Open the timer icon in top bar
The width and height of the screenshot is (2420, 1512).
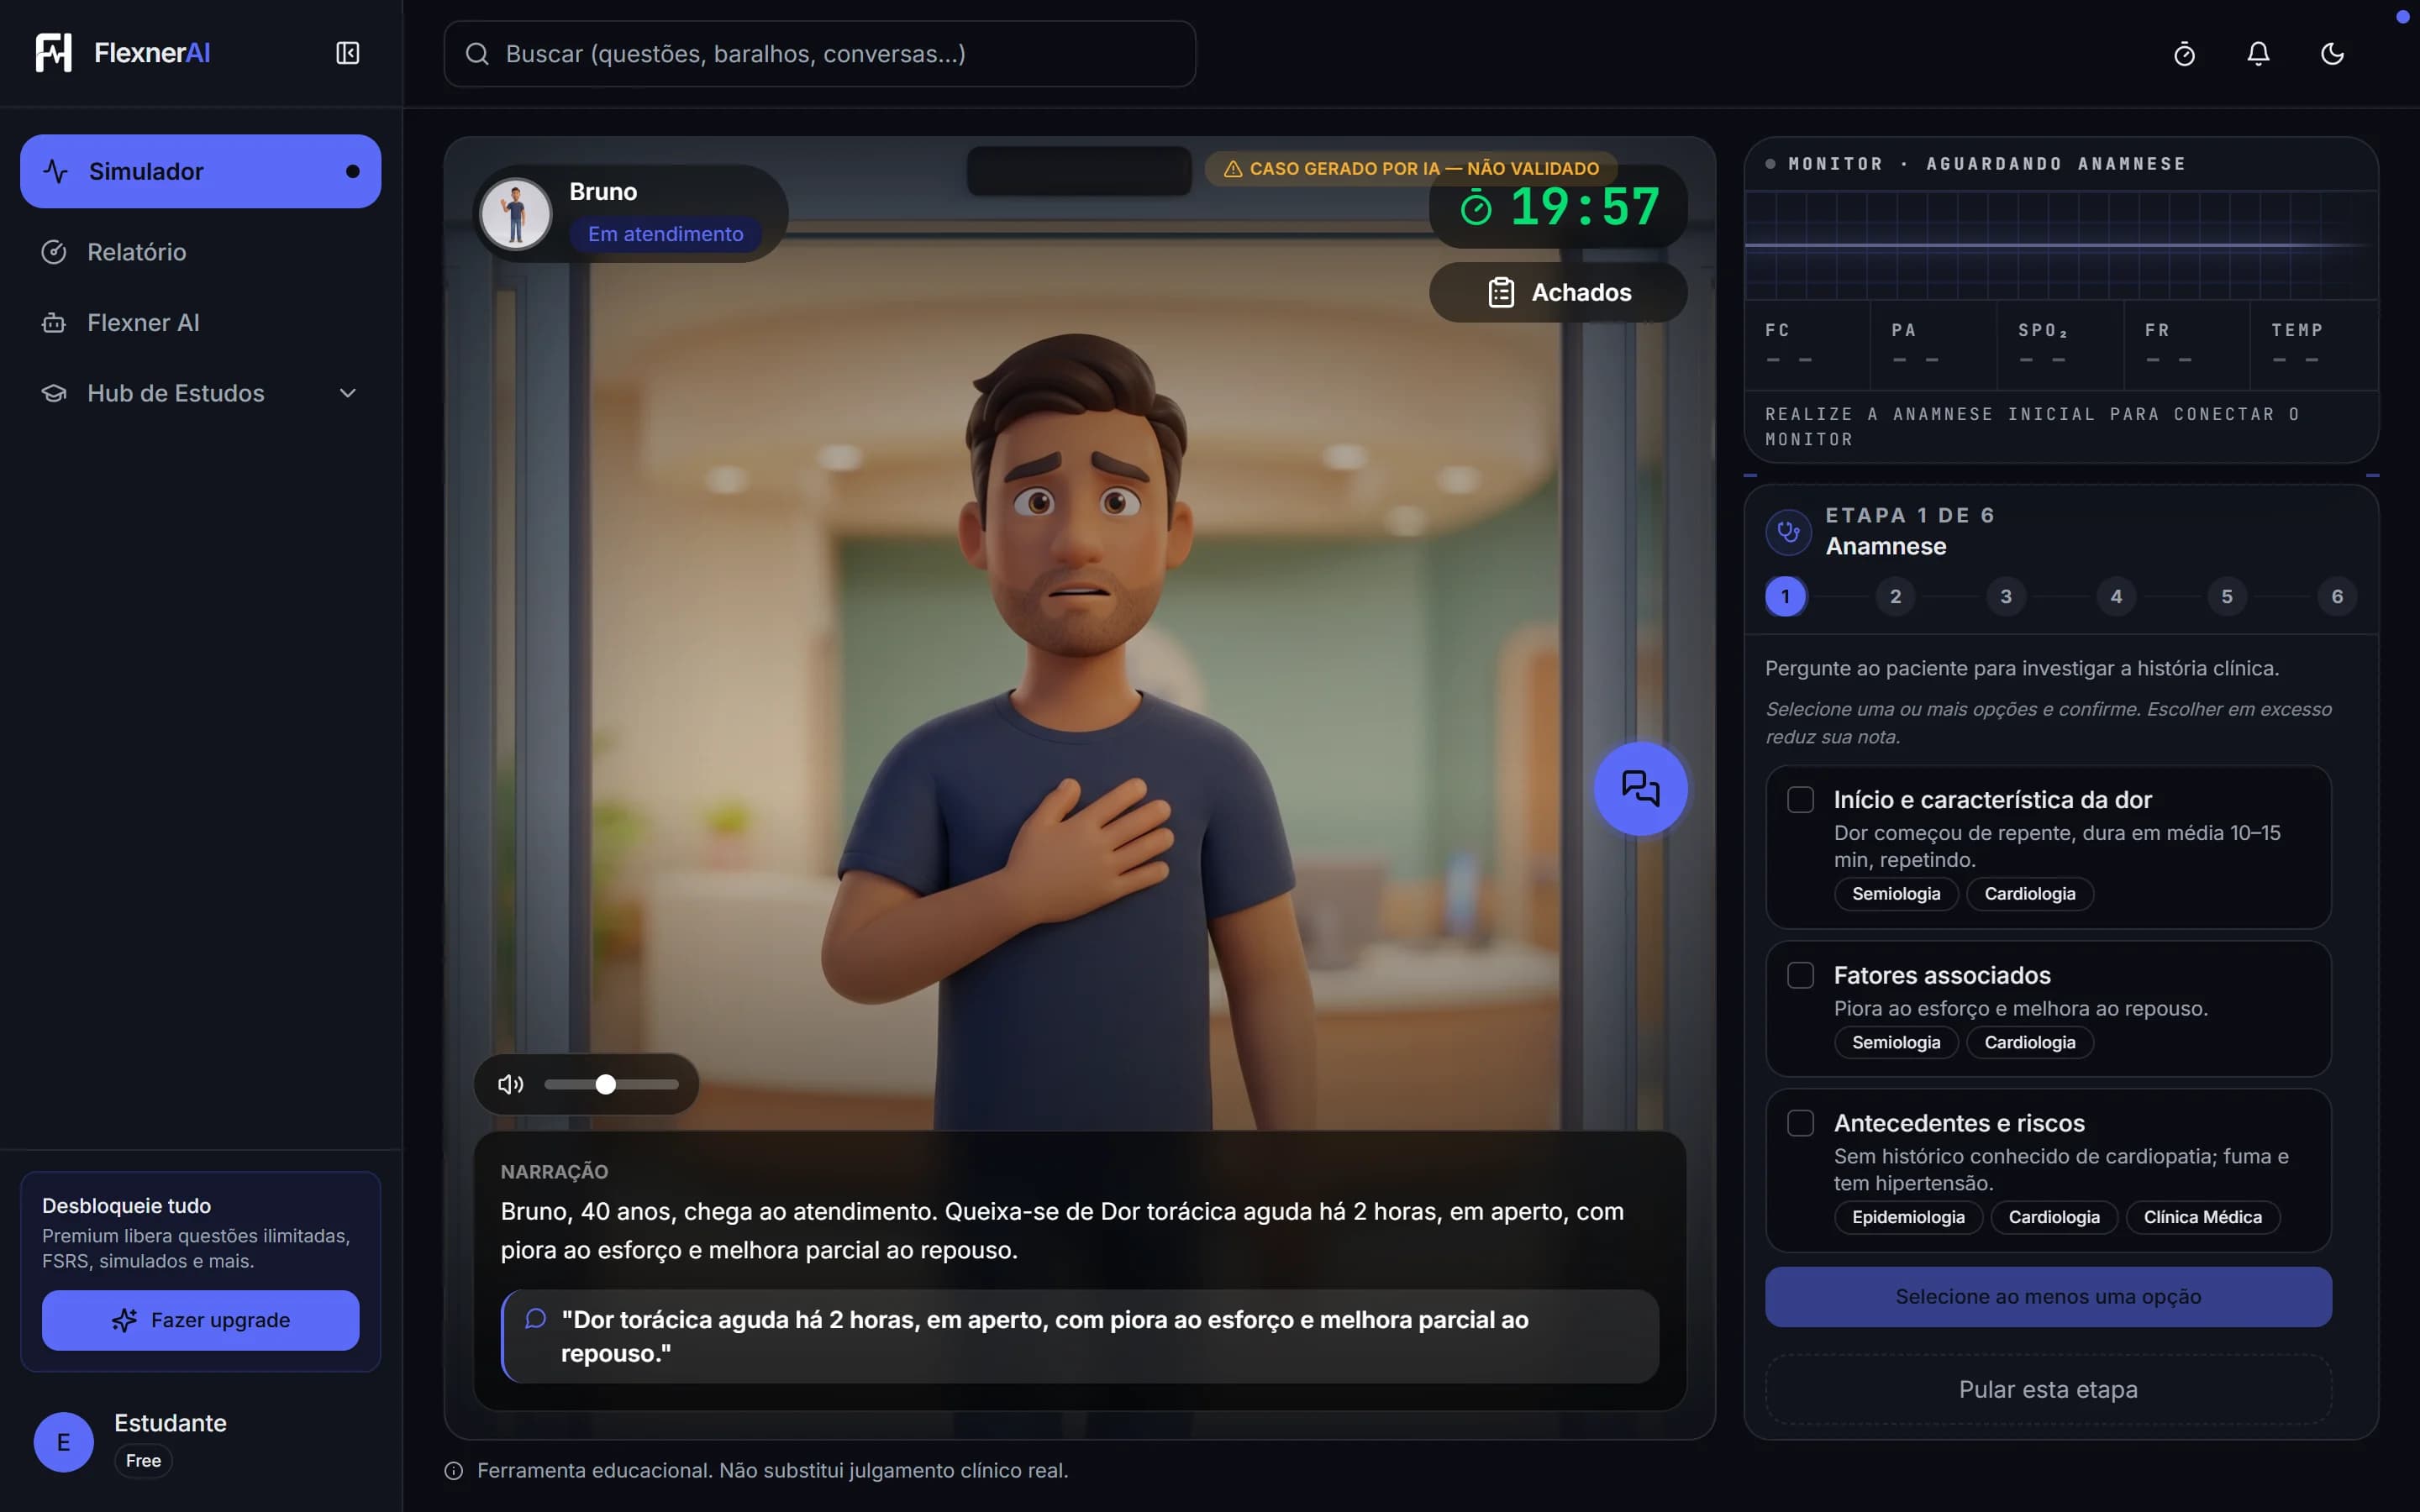(2184, 54)
